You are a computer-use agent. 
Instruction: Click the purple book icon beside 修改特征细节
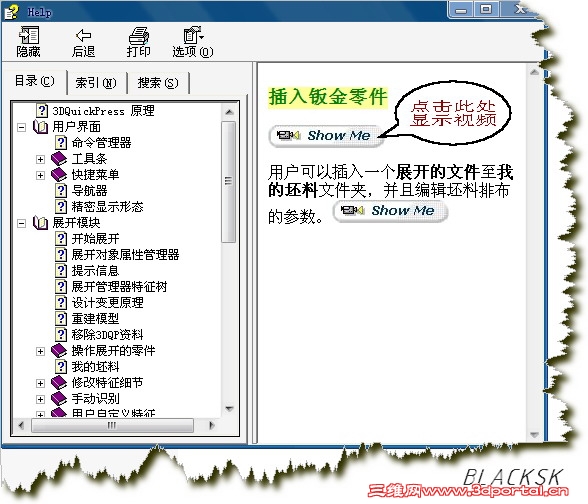pyautogui.click(x=59, y=383)
